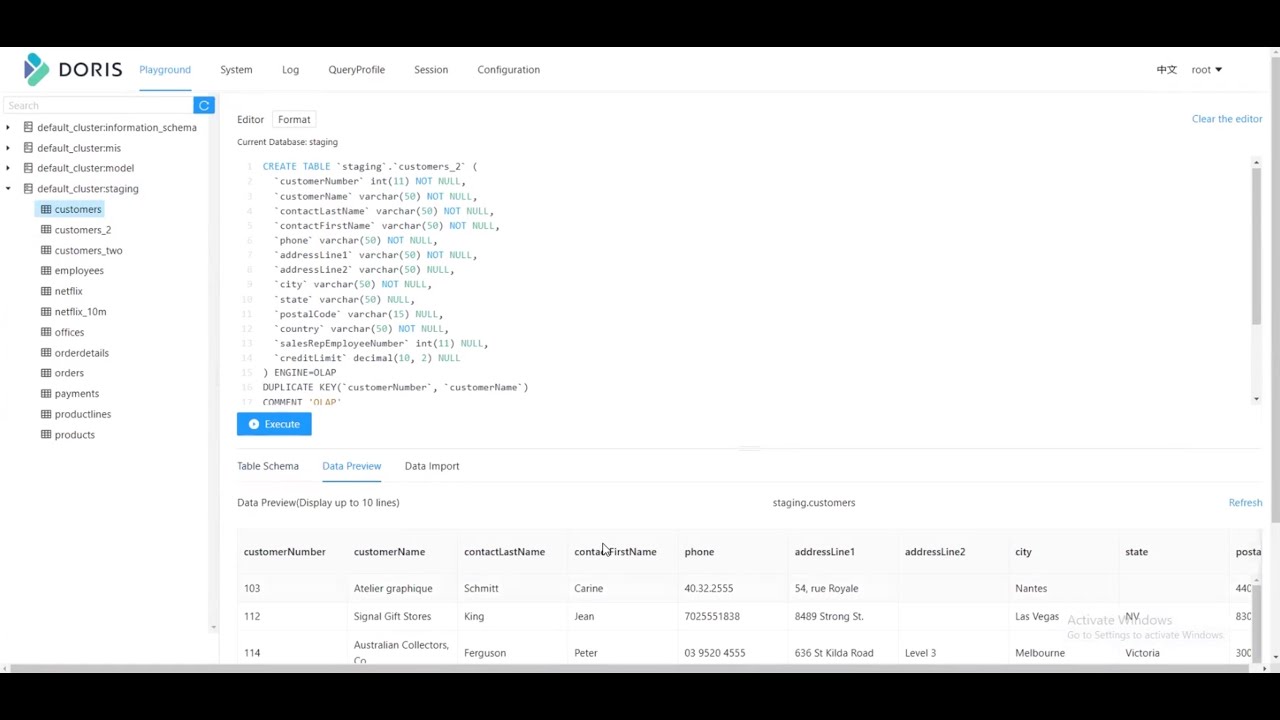
Task: Click the database icon for default_cluster:staging
Action: tap(28, 188)
